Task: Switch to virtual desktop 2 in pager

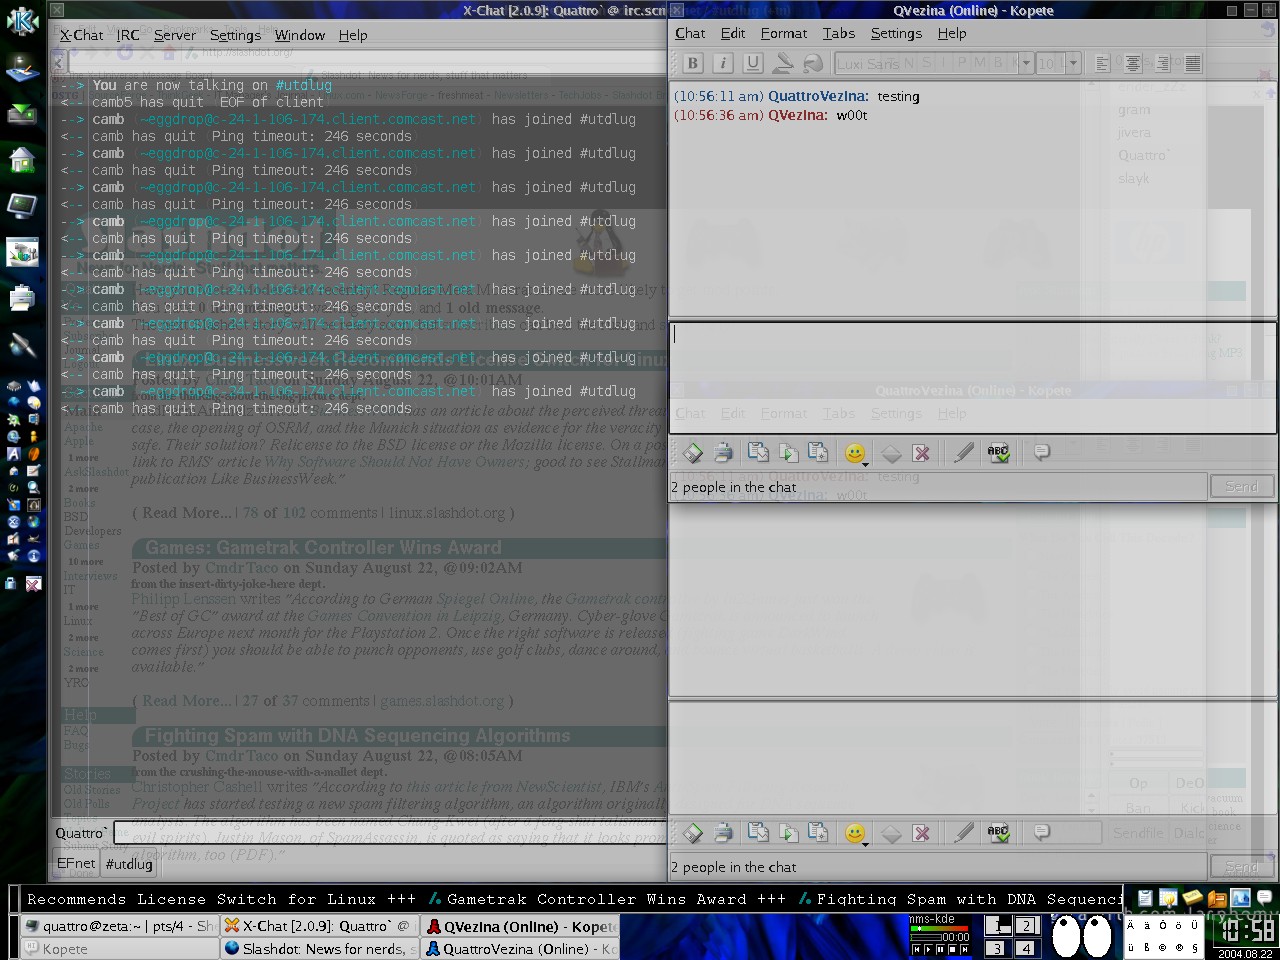Action: [1026, 925]
